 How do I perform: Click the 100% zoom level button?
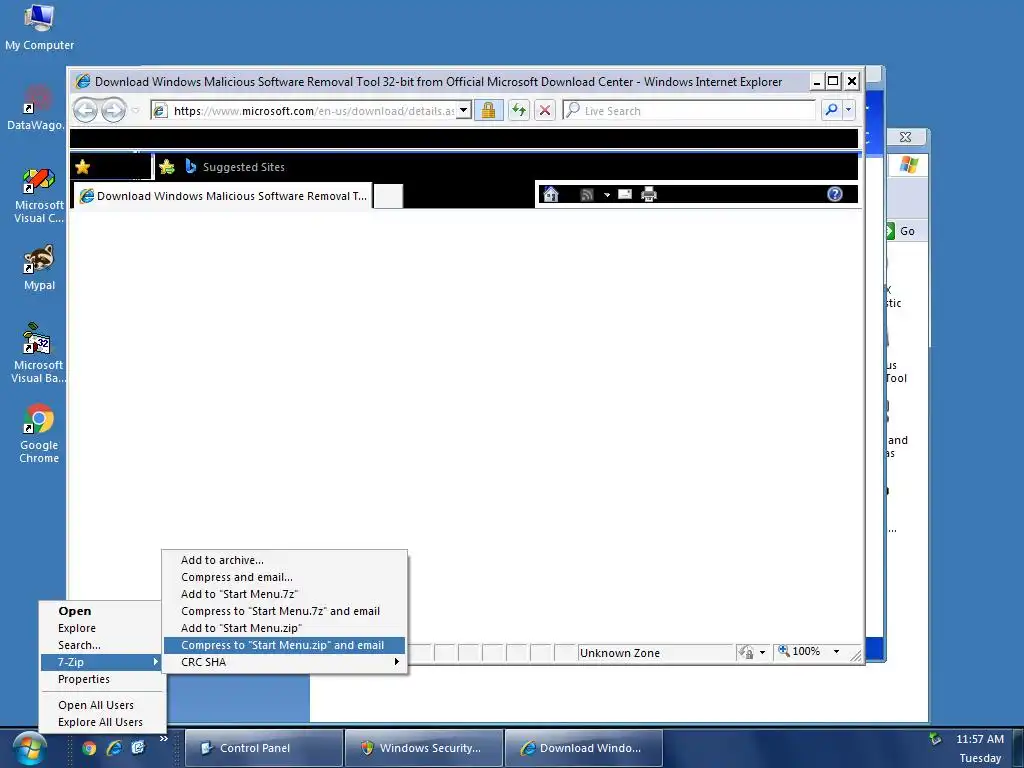click(x=800, y=652)
